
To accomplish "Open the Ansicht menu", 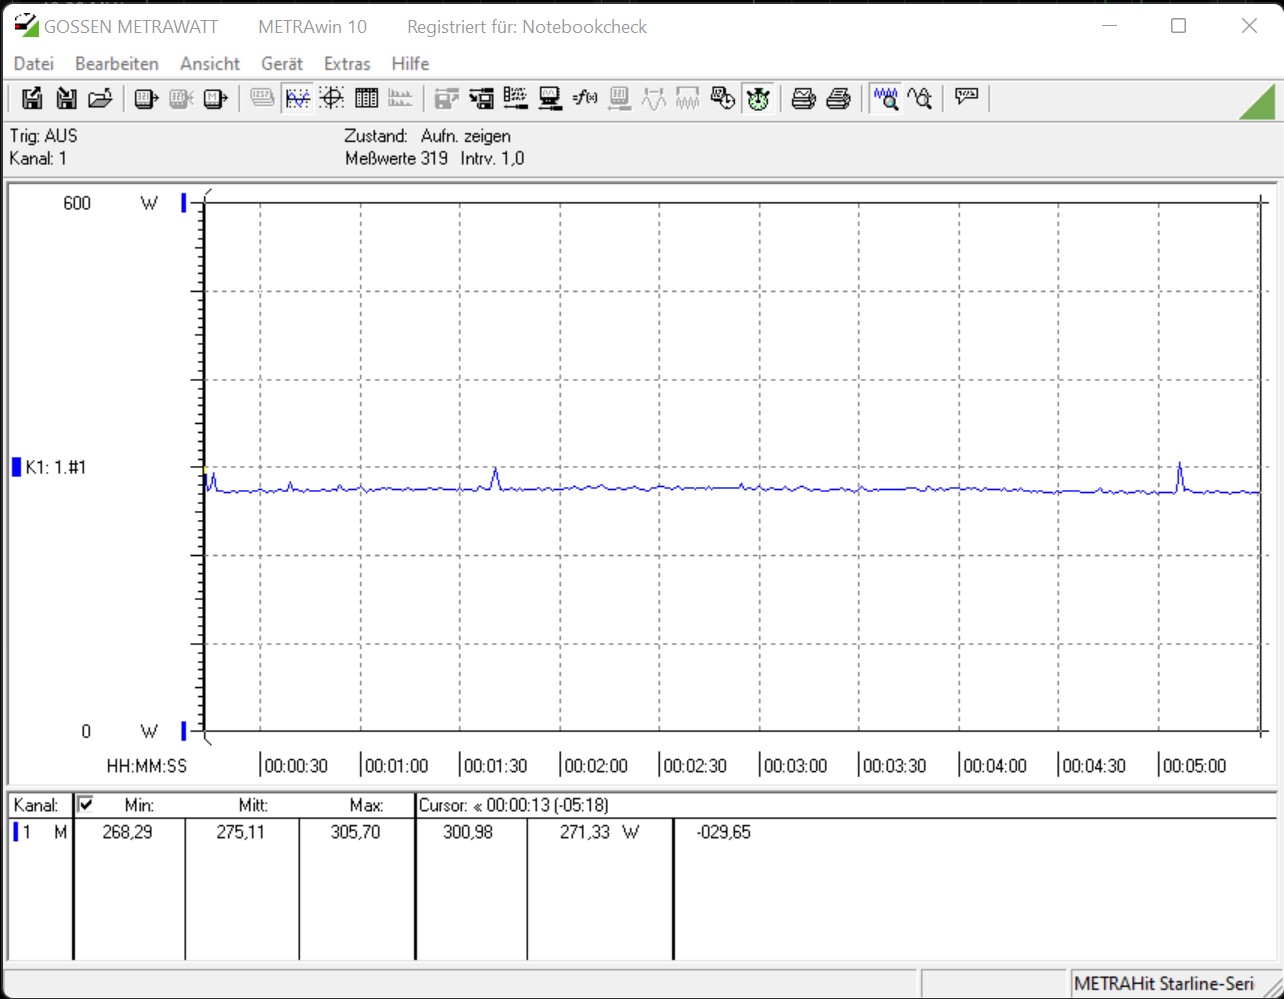I will pyautogui.click(x=210, y=63).
